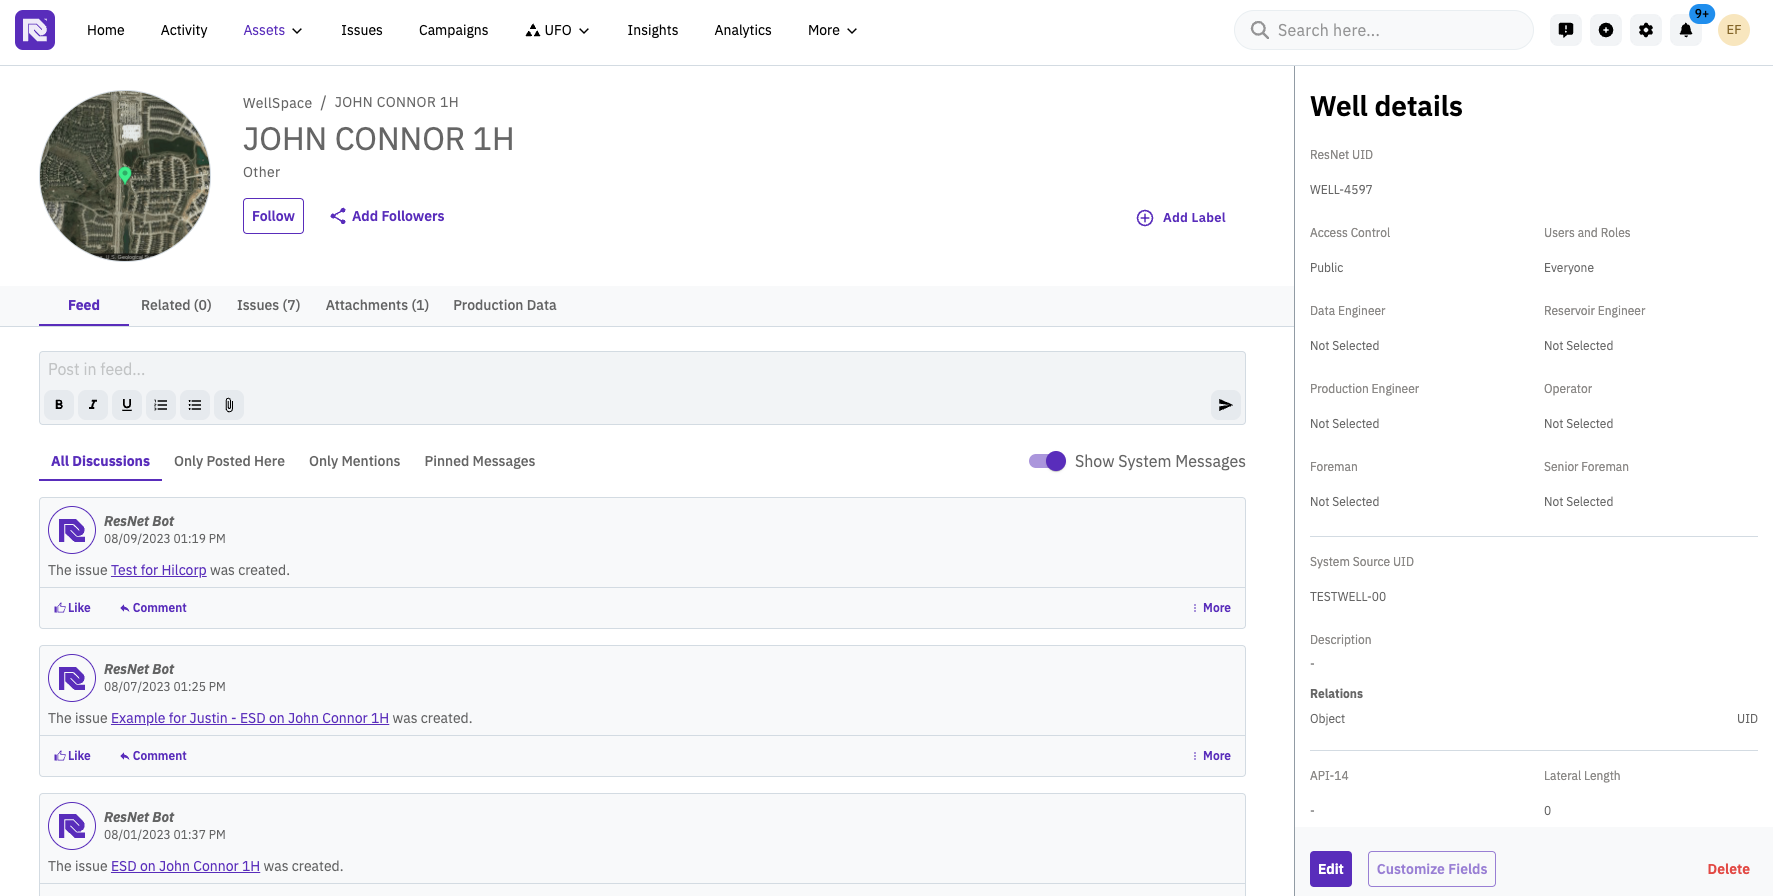The width and height of the screenshot is (1773, 896).
Task: Like the Example for Justin post
Action: click(72, 756)
